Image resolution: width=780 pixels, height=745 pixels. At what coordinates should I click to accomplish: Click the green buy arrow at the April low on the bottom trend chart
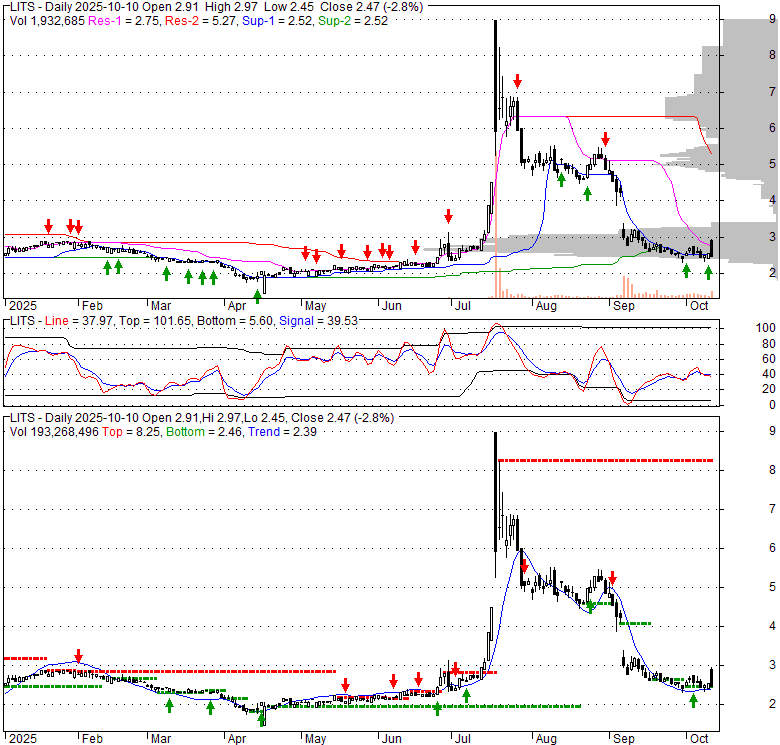tap(262, 719)
